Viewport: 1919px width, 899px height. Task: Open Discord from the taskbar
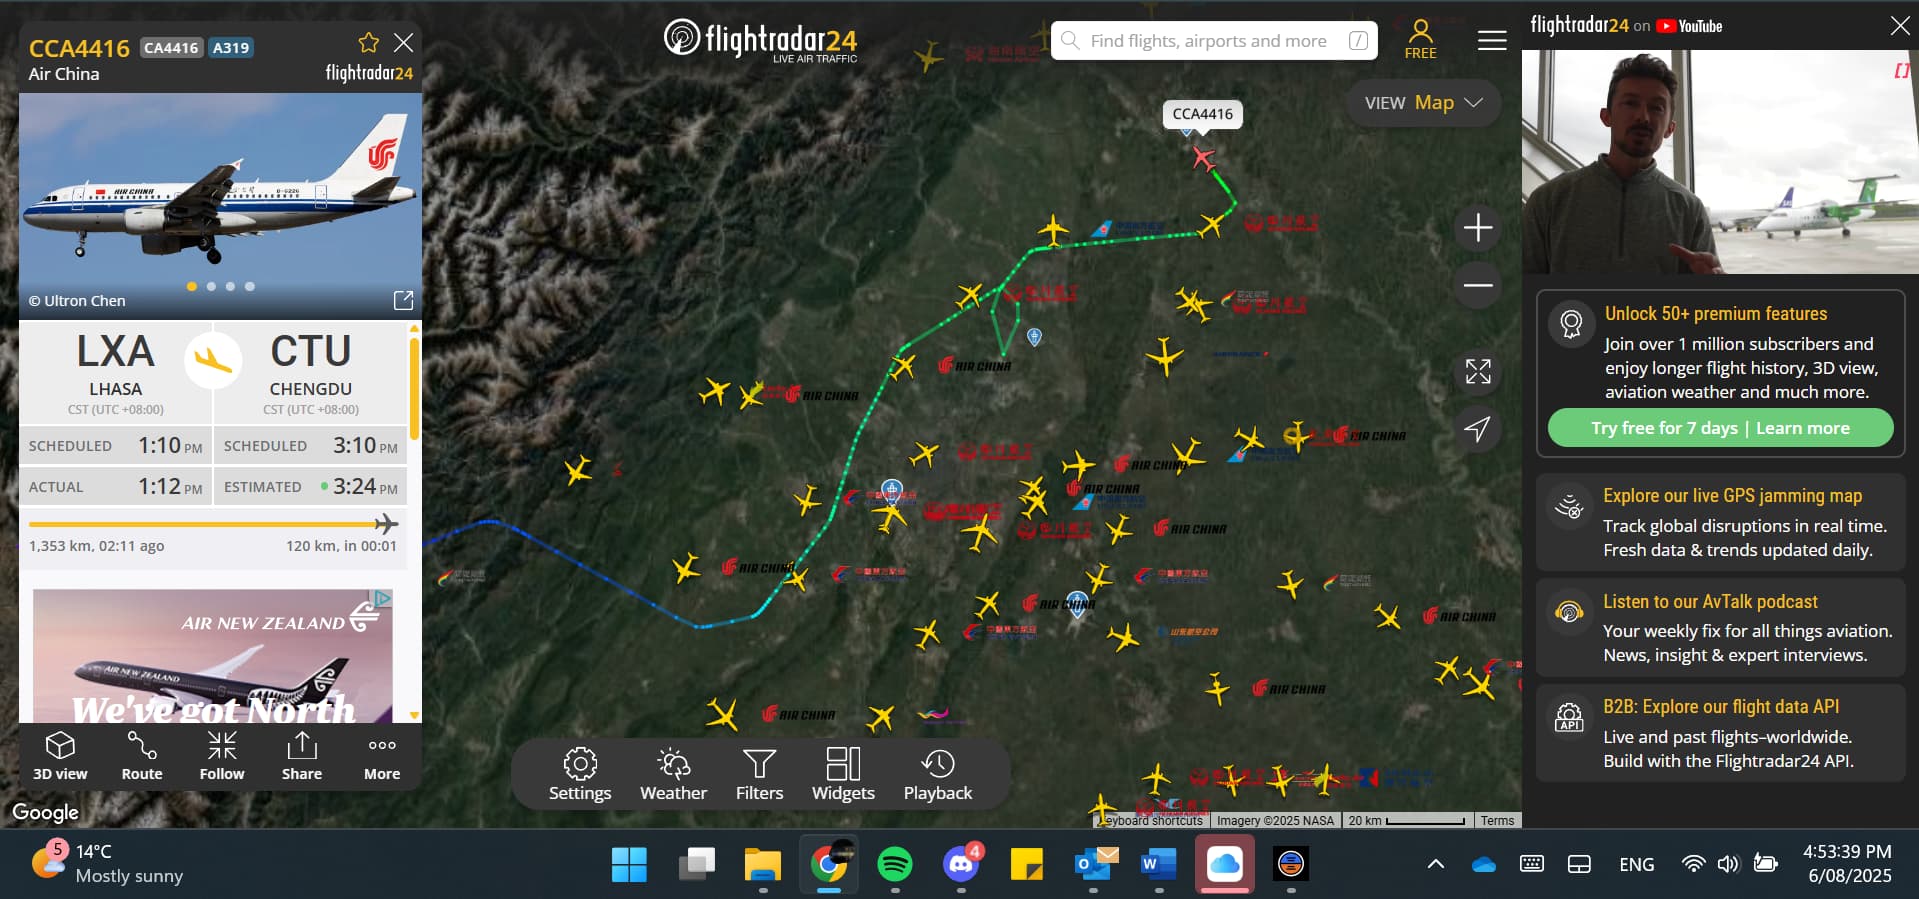point(962,864)
